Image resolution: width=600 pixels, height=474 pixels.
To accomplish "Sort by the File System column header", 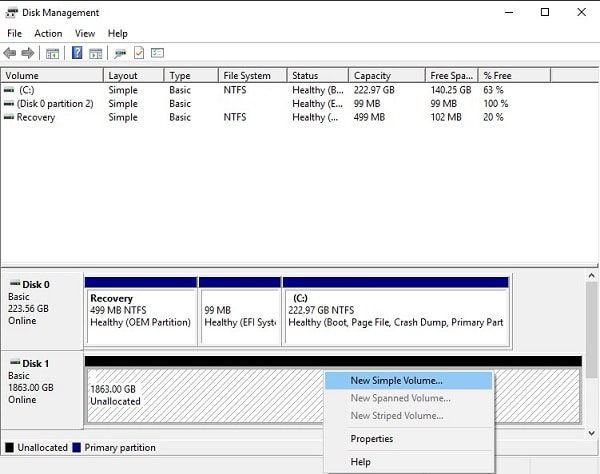I will click(x=253, y=75).
